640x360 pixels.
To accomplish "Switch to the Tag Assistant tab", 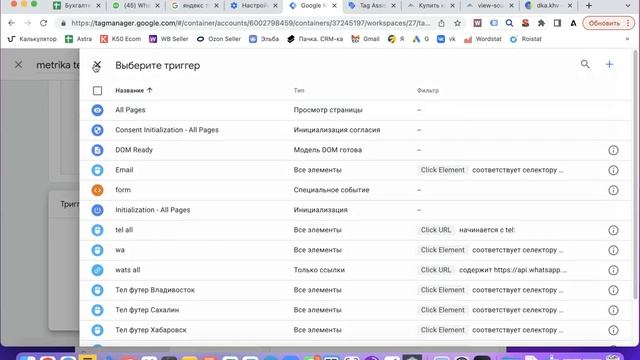I will point(372,6).
